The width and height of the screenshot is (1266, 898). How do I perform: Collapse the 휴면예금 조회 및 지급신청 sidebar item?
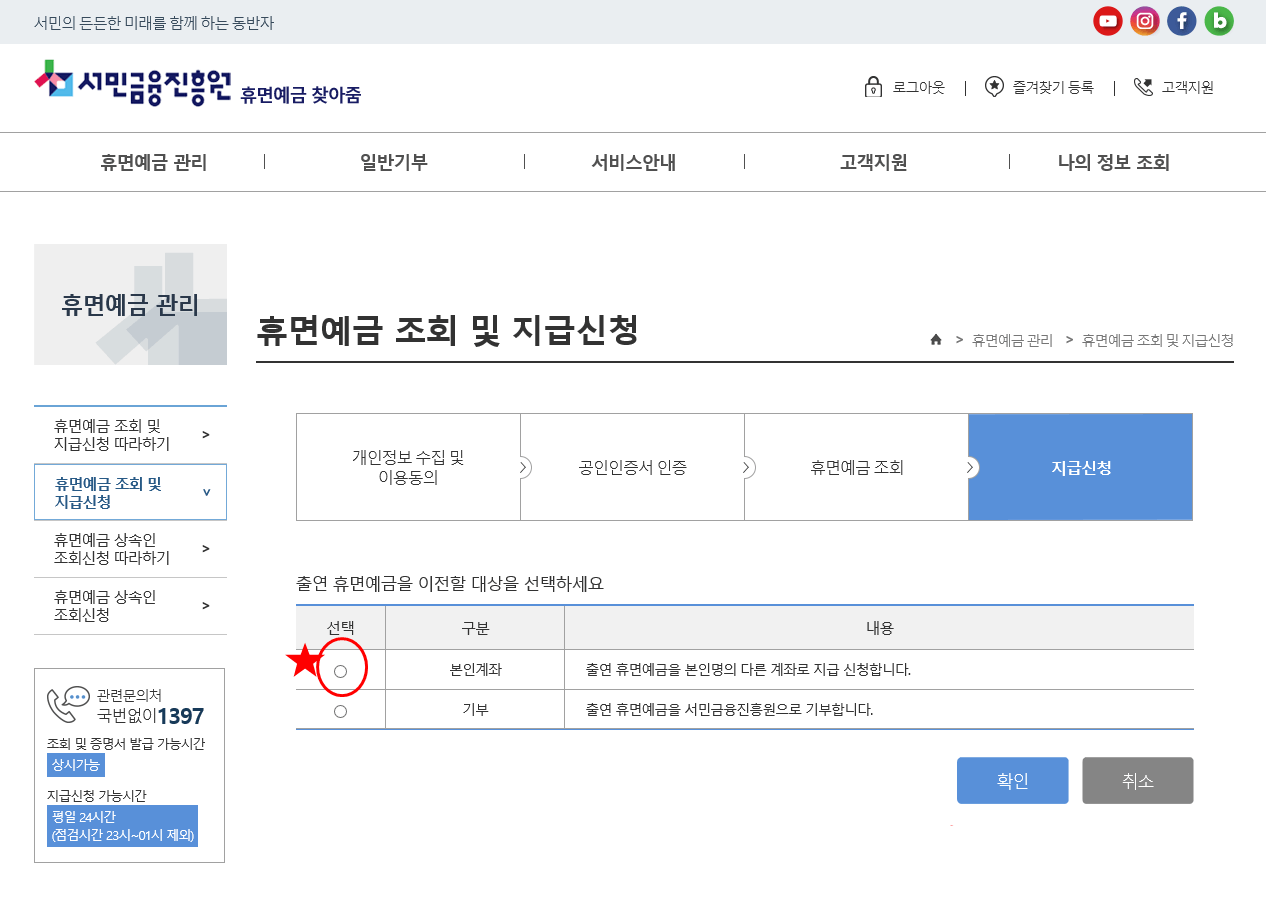coord(130,491)
